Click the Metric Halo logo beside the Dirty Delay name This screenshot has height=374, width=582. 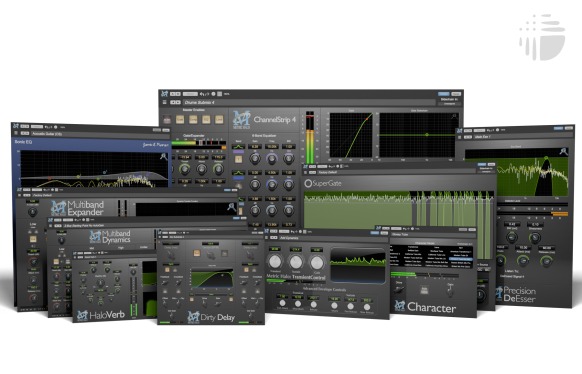click(x=193, y=316)
